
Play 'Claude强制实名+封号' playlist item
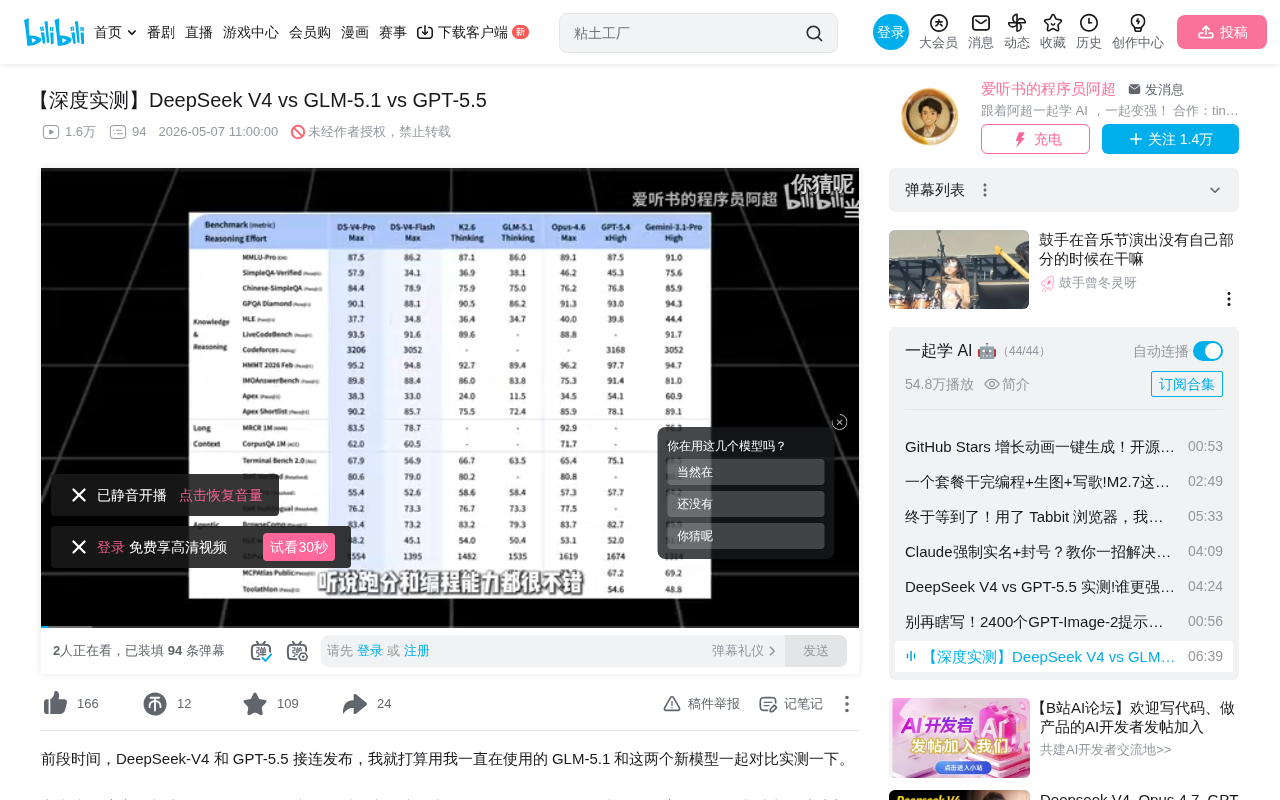click(x=1064, y=551)
